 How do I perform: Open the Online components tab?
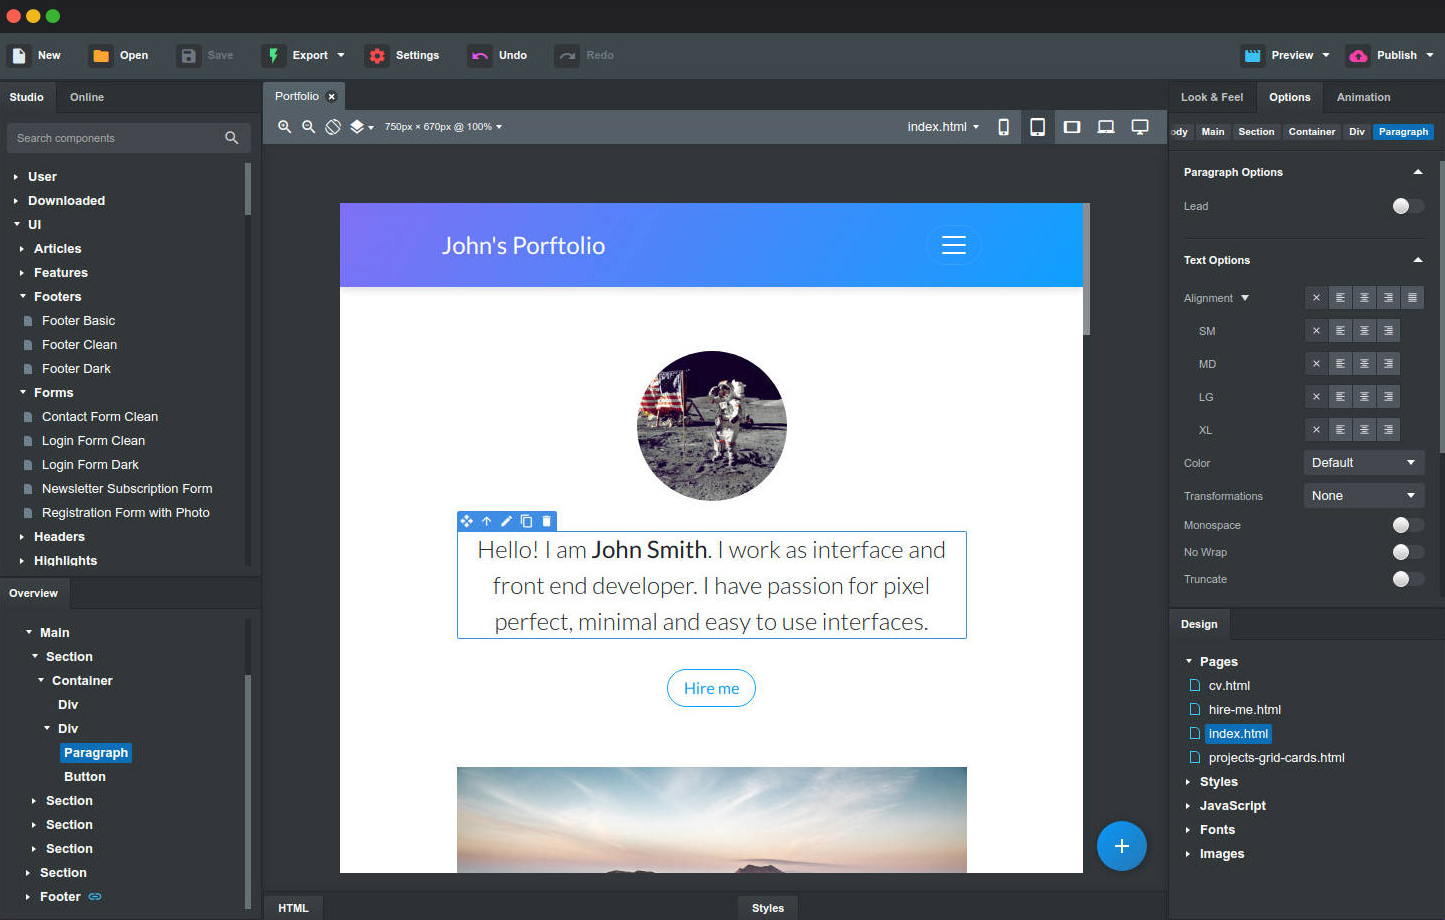coord(86,97)
